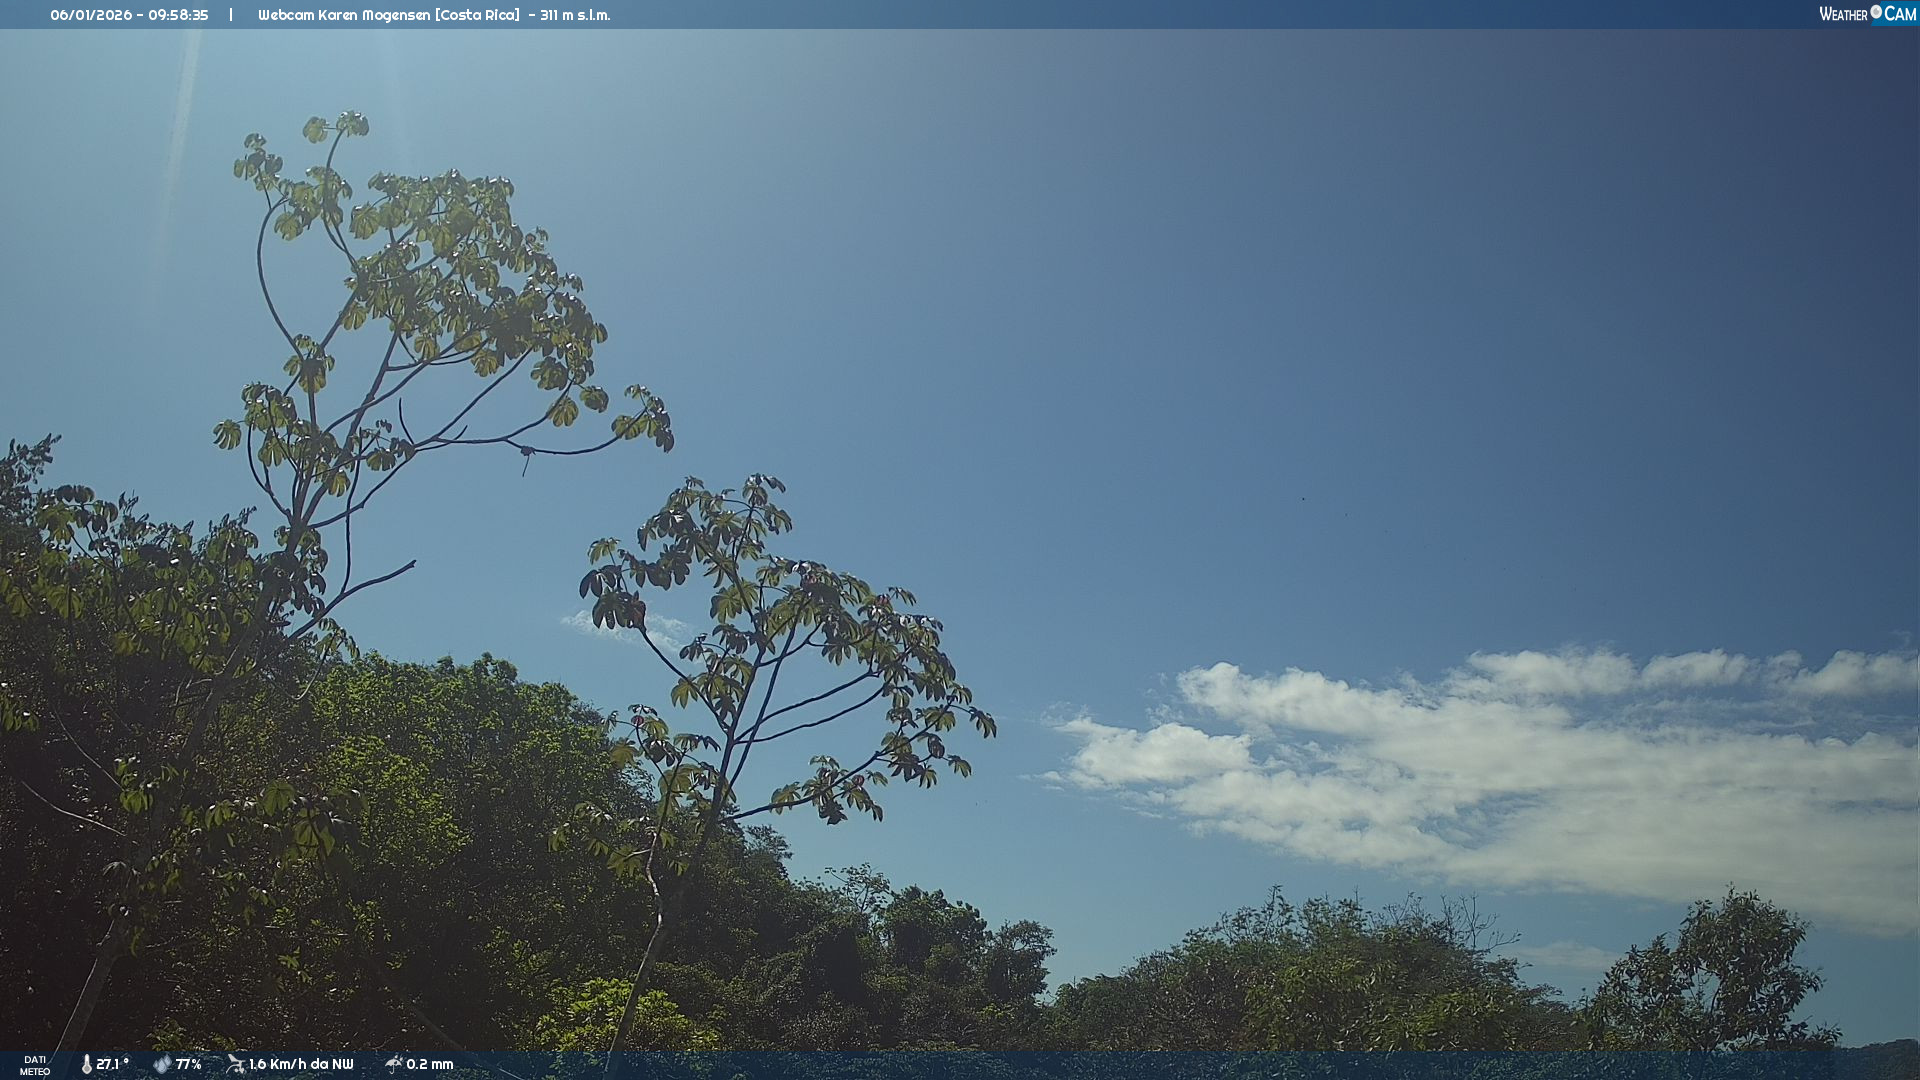
Task: Click the [Costa Rica] location text
Action: click(477, 15)
